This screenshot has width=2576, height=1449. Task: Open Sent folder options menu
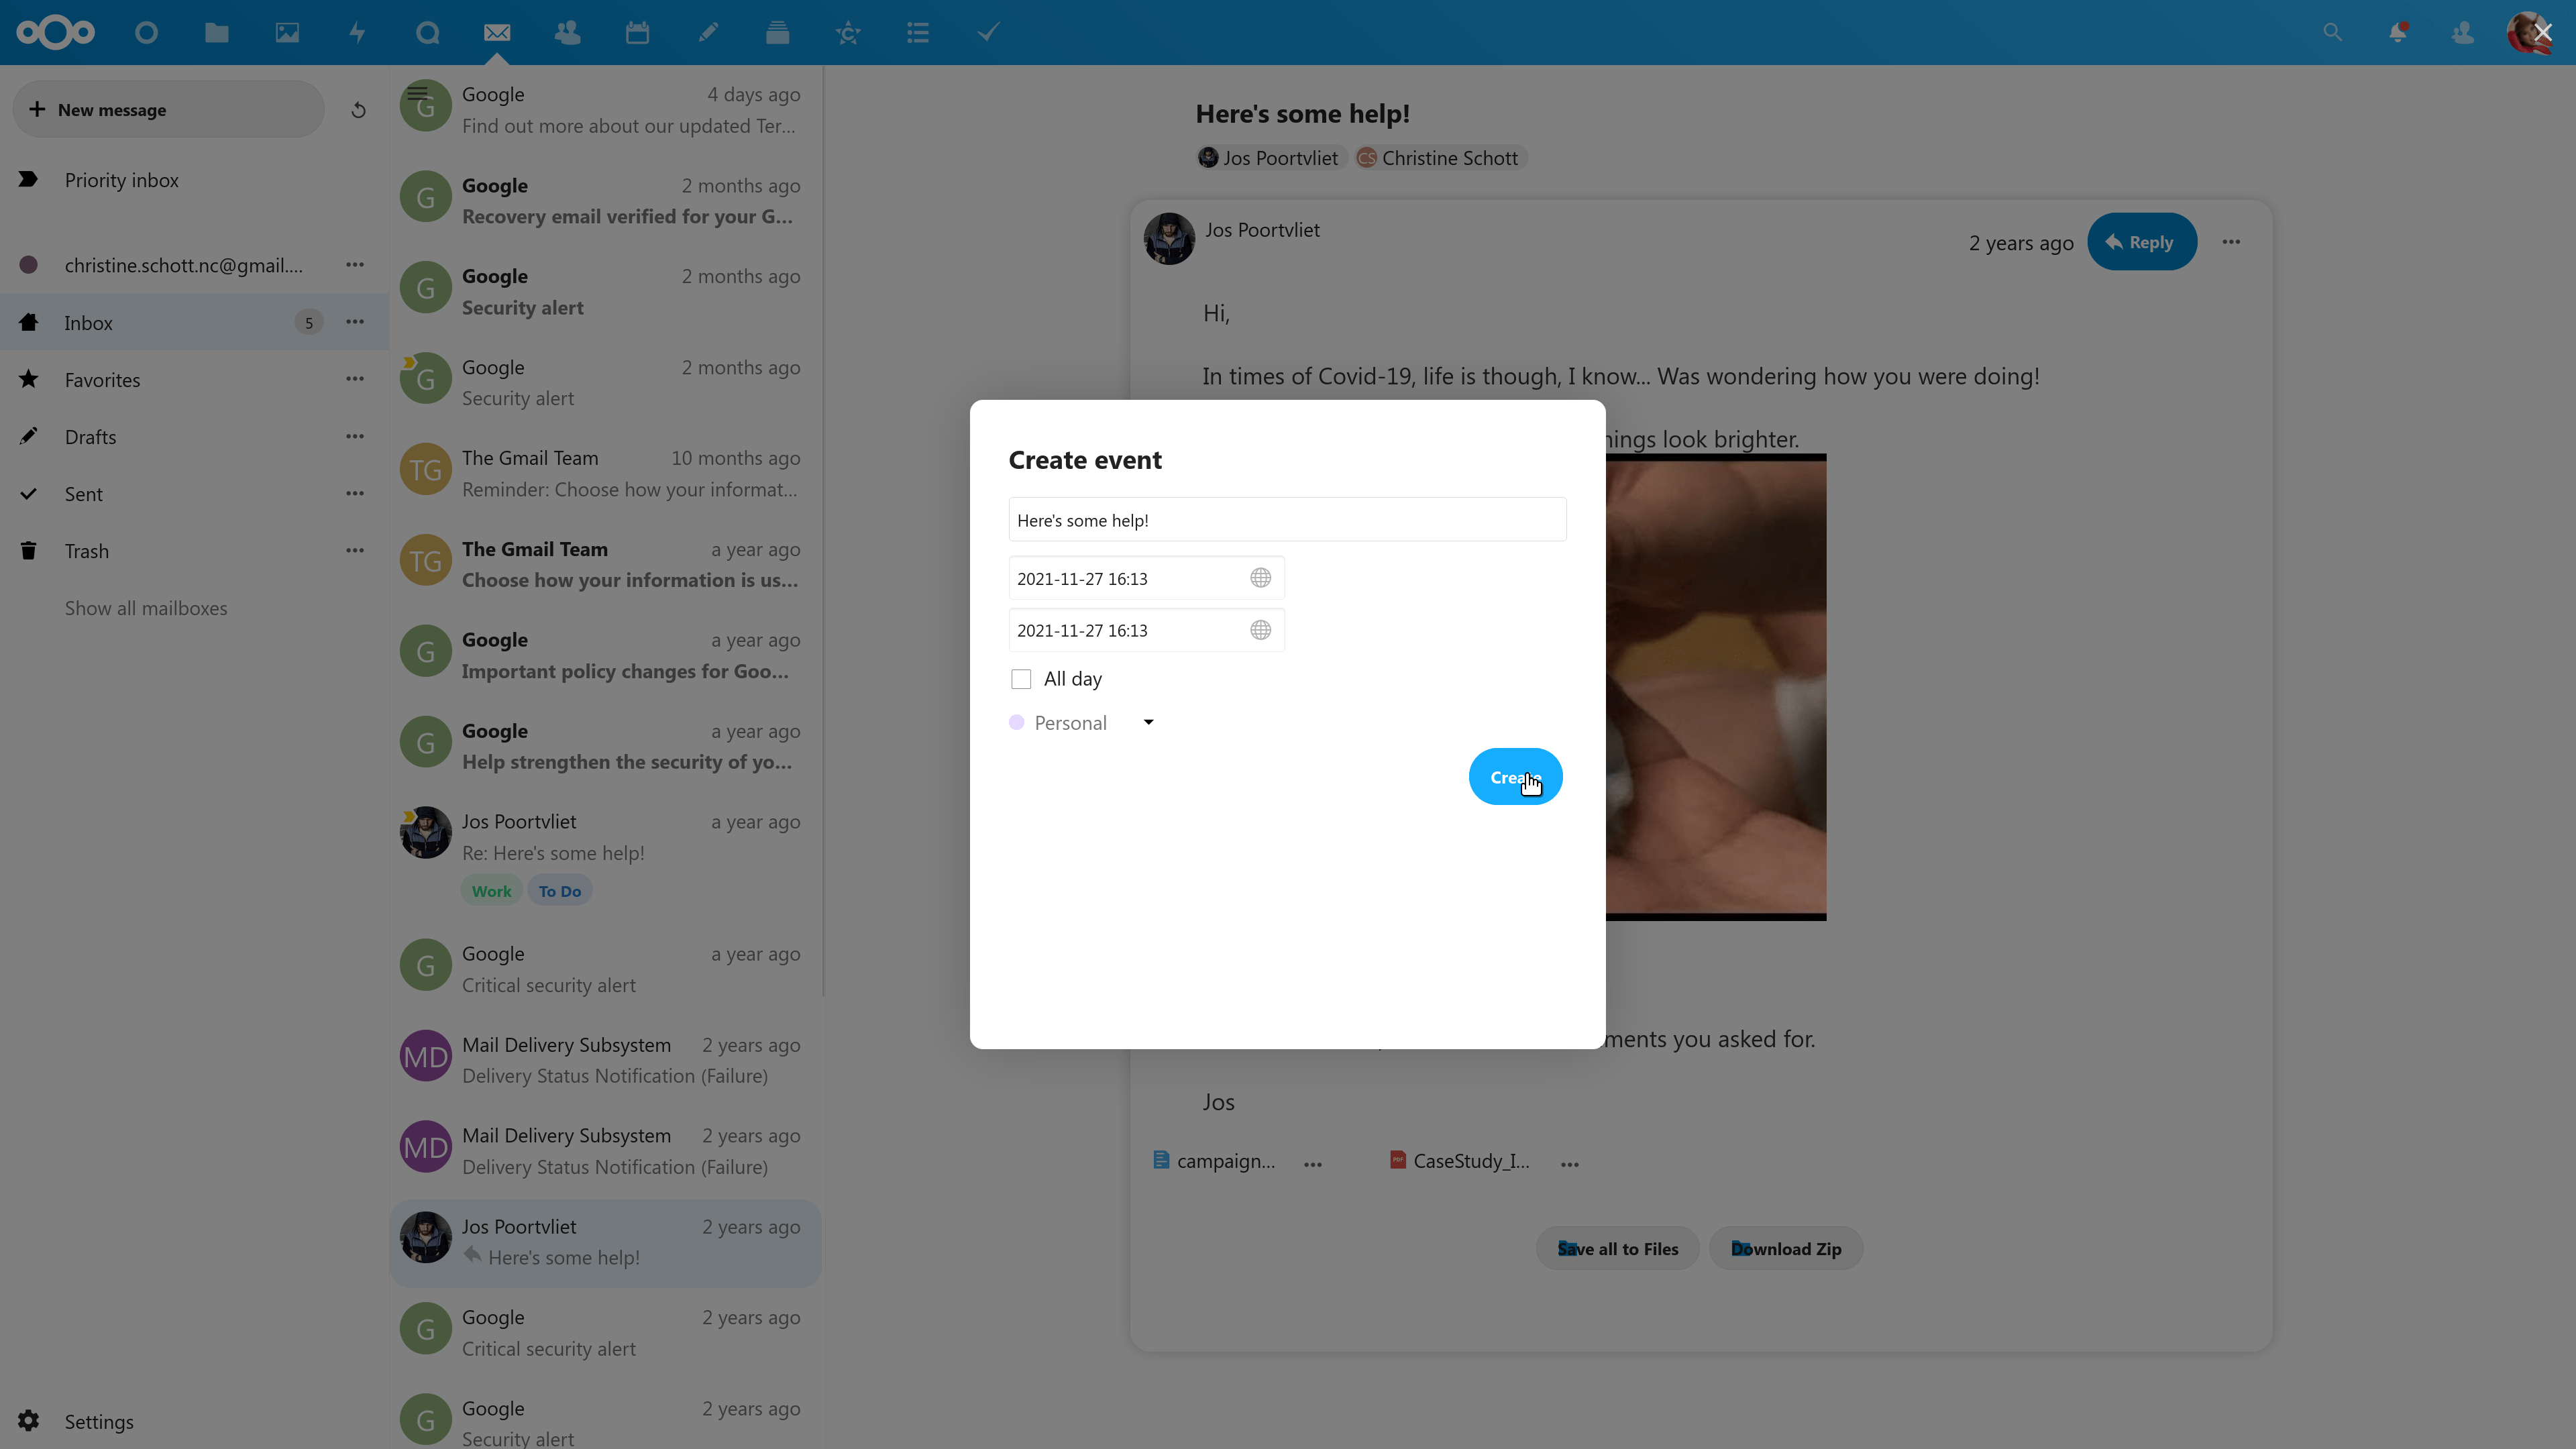(x=355, y=493)
